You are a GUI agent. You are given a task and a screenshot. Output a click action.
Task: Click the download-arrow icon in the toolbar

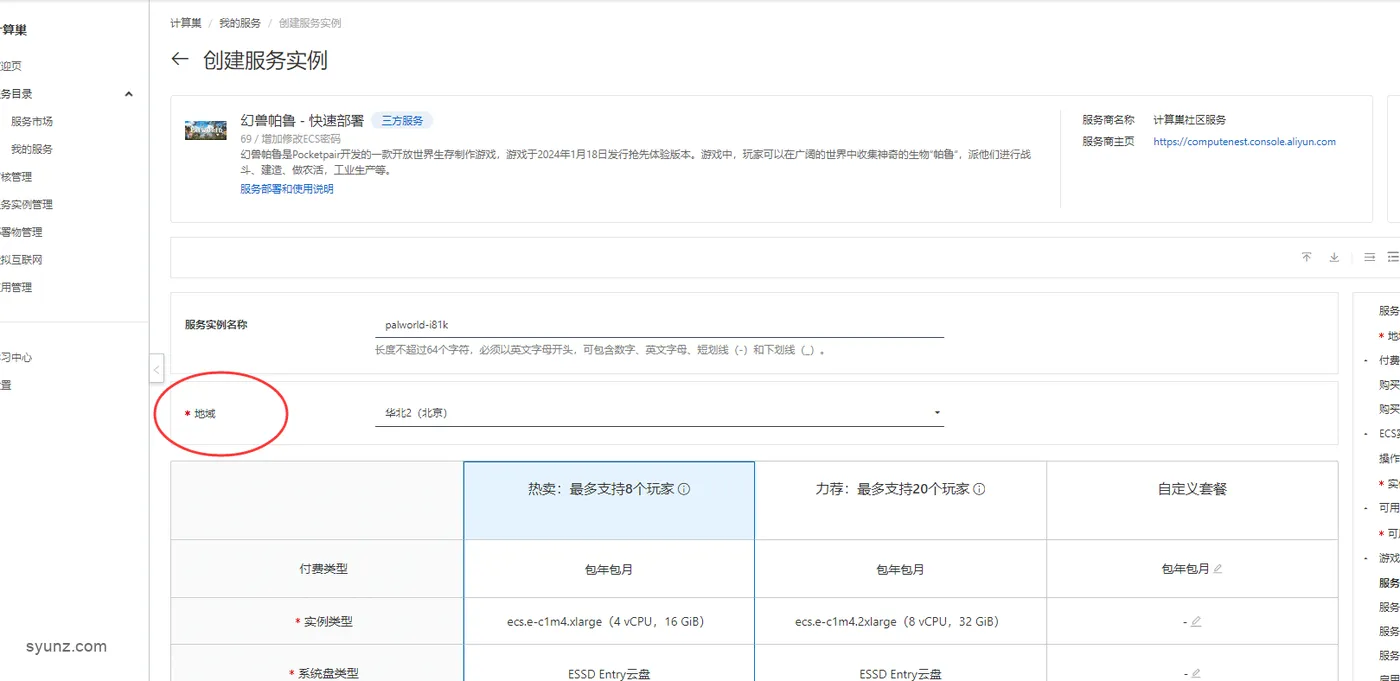click(x=1334, y=257)
